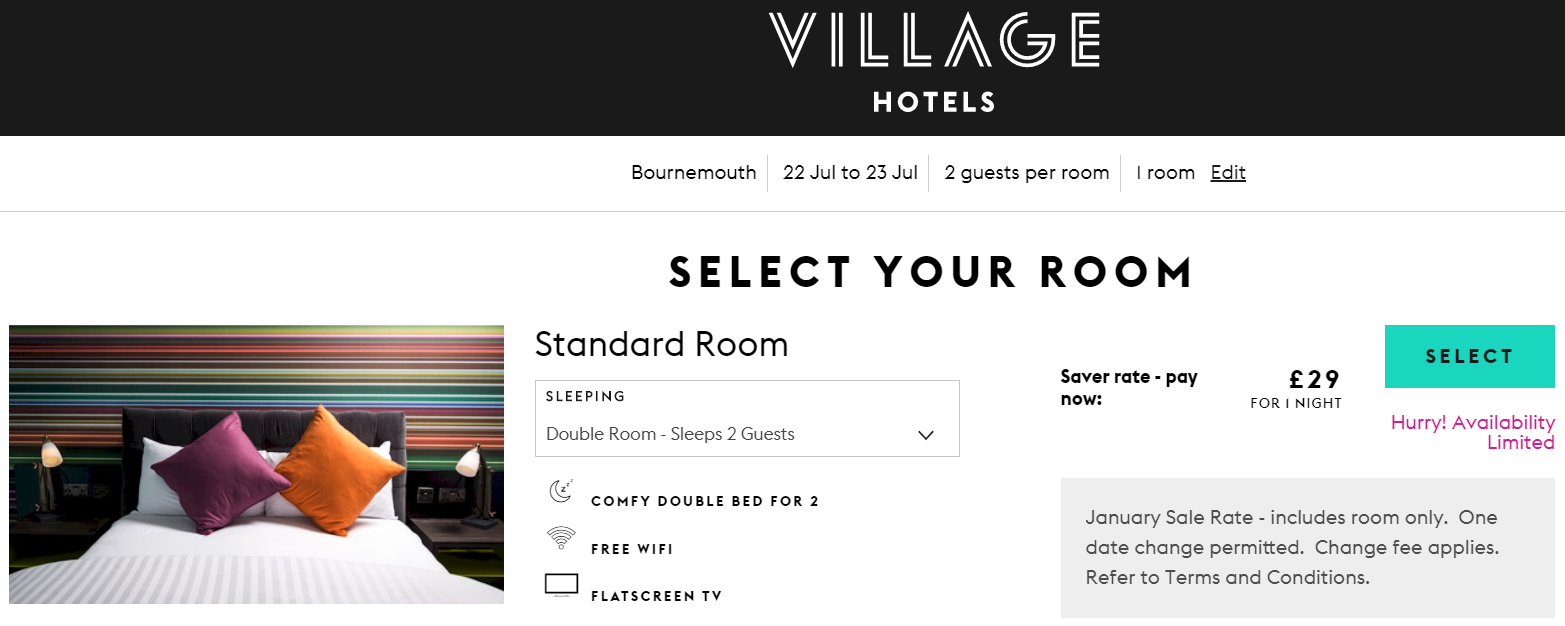Click the 1 room summary text

click(1165, 173)
